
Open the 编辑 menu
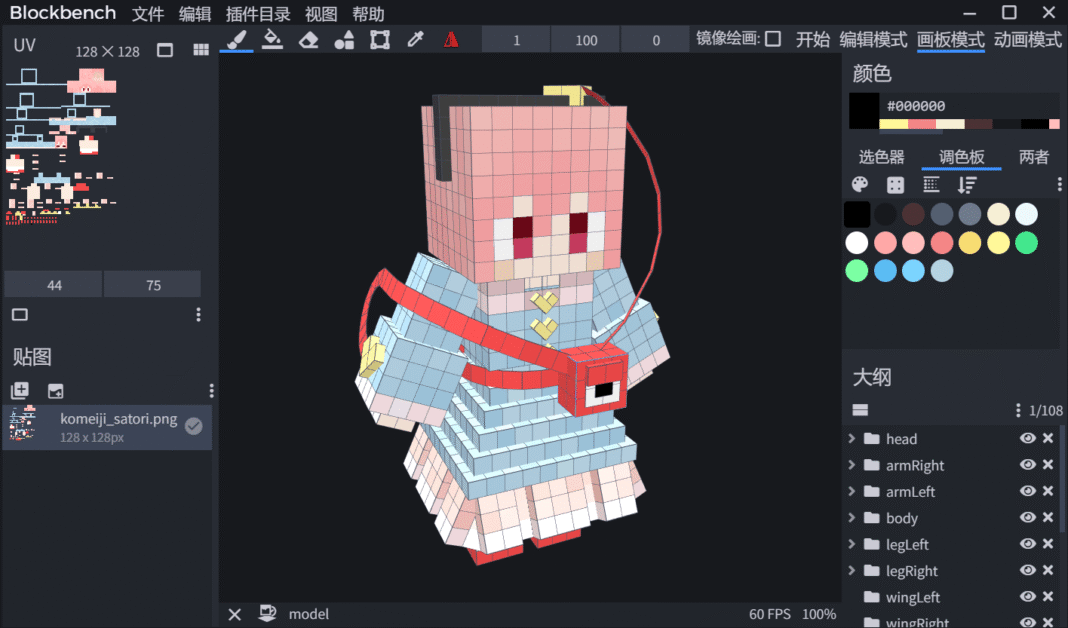(x=195, y=14)
